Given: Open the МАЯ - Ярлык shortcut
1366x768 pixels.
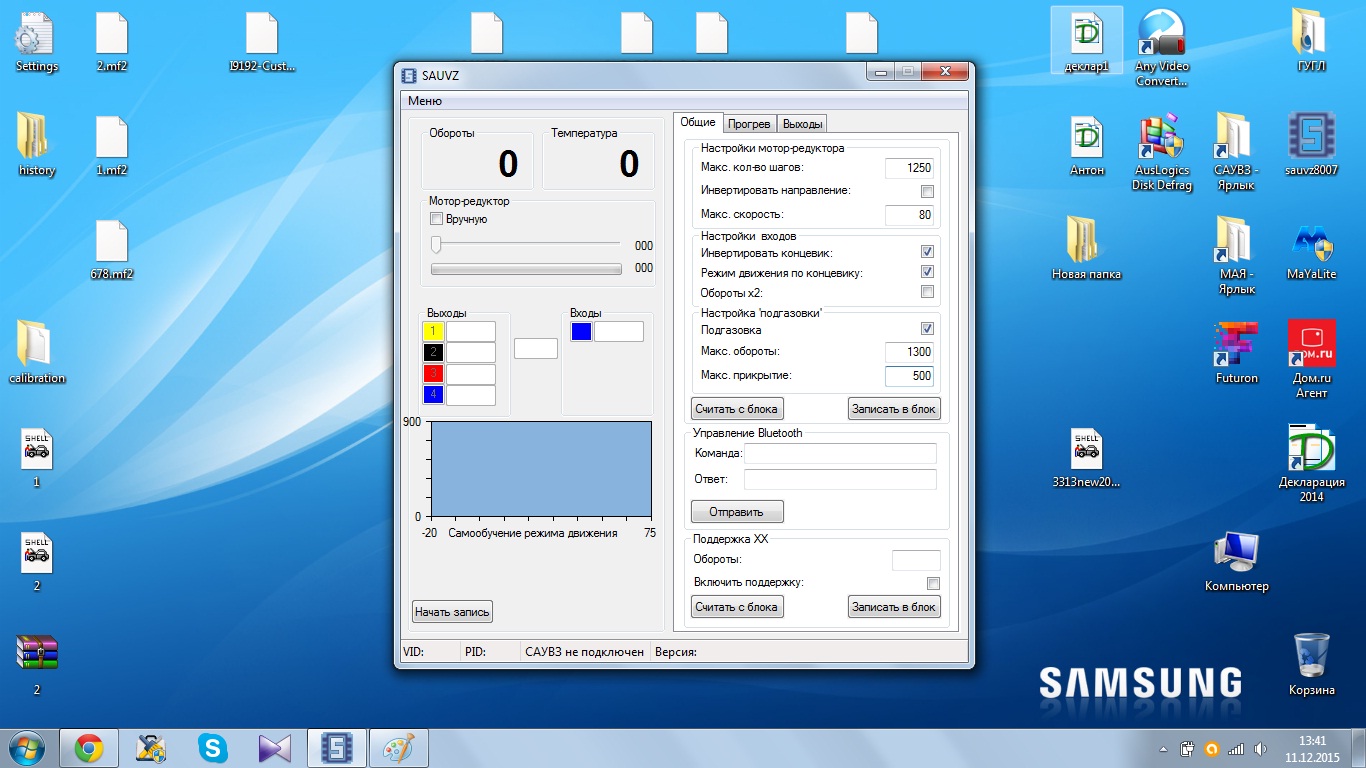Looking at the screenshot, I should 1236,257.
